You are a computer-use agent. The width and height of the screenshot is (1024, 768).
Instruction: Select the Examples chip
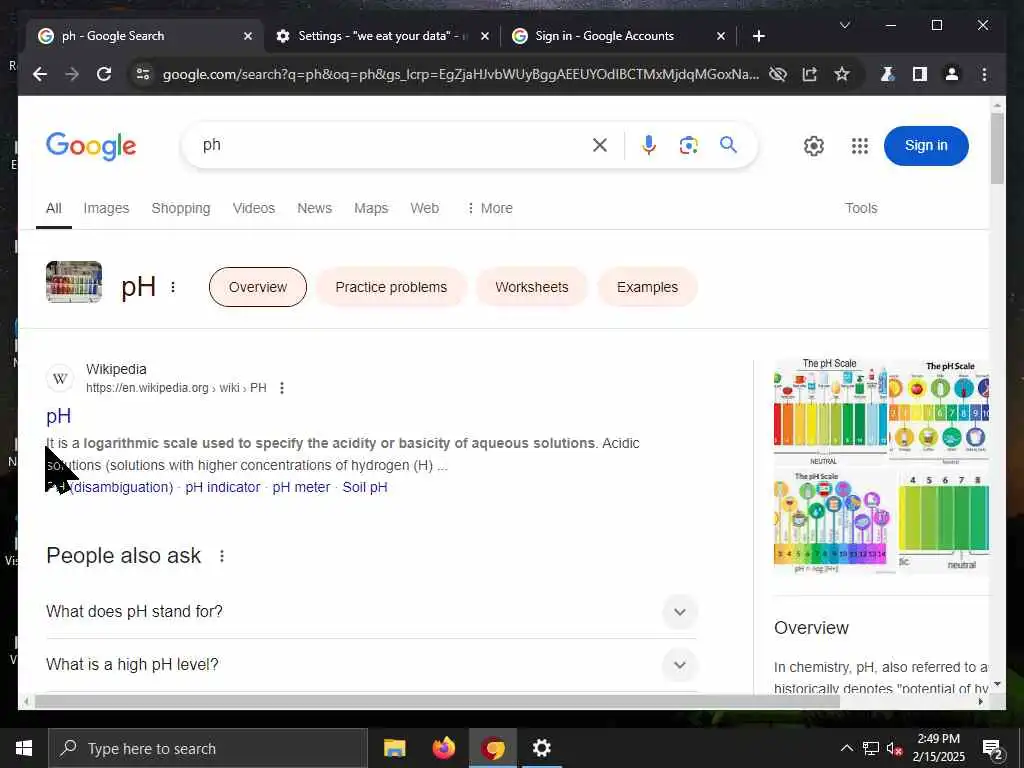pos(647,287)
